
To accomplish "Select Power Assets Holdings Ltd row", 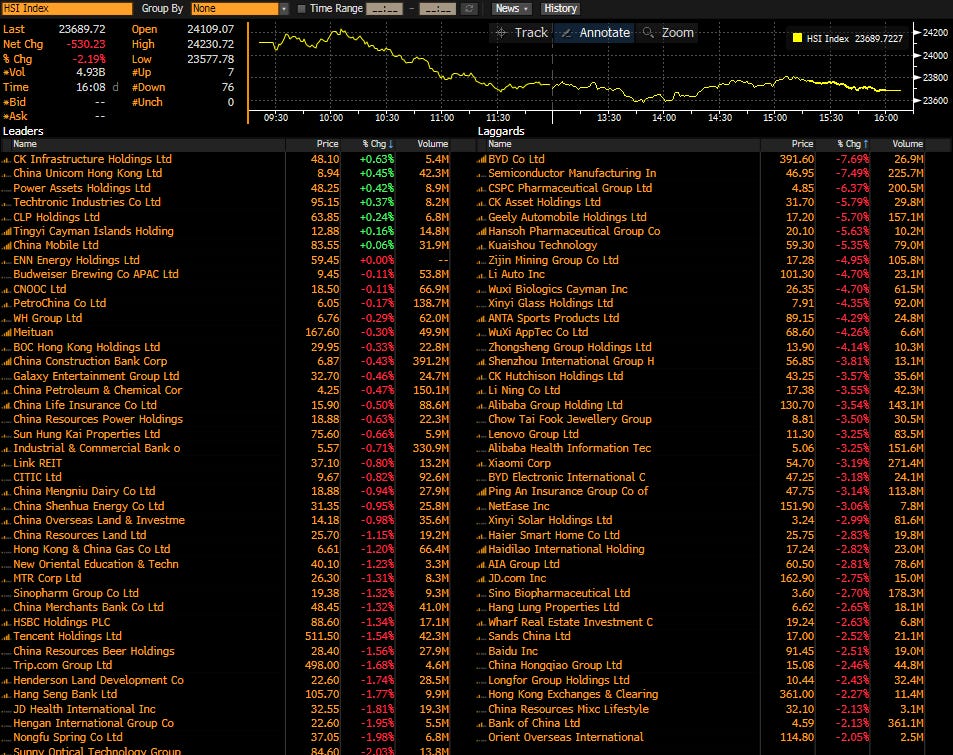I will 225,188.
